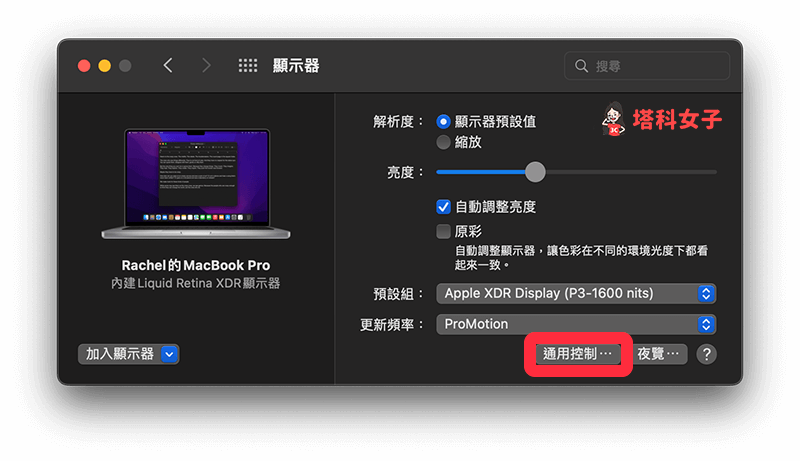
Task: Click 'Rachel 的 MacBook Pro' device name
Action: click(x=196, y=265)
